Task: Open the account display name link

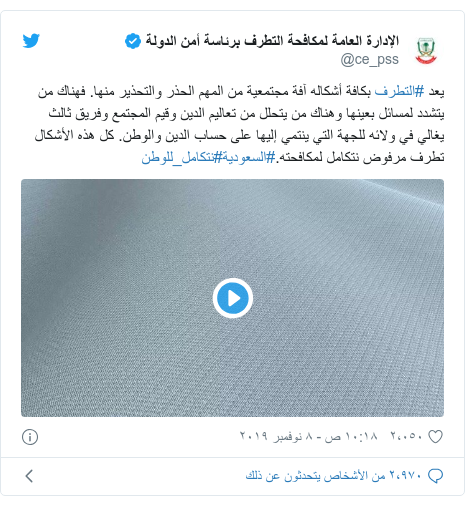Action: (x=272, y=41)
